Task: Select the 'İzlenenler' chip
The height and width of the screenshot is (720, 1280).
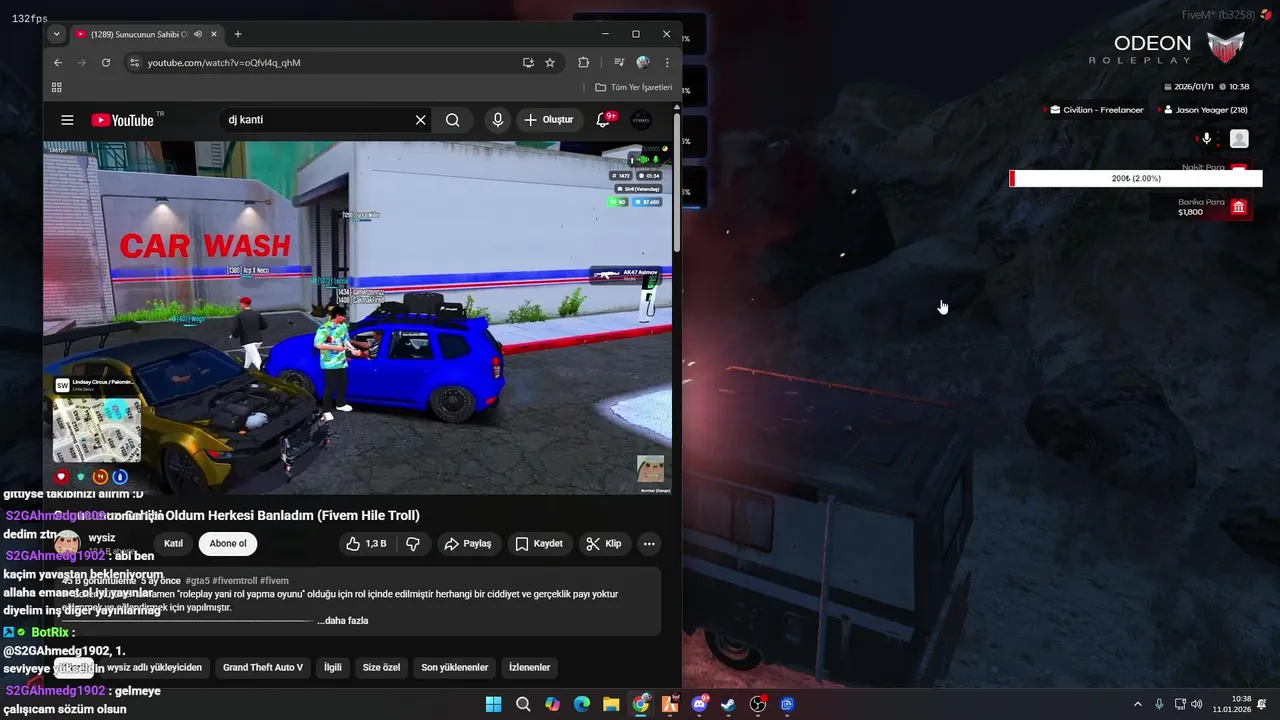Action: [530, 667]
